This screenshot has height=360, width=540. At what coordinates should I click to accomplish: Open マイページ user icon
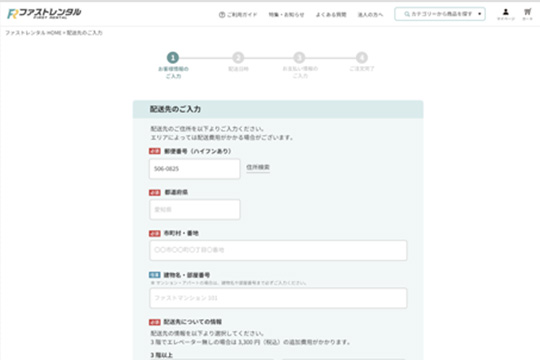tap(506, 14)
